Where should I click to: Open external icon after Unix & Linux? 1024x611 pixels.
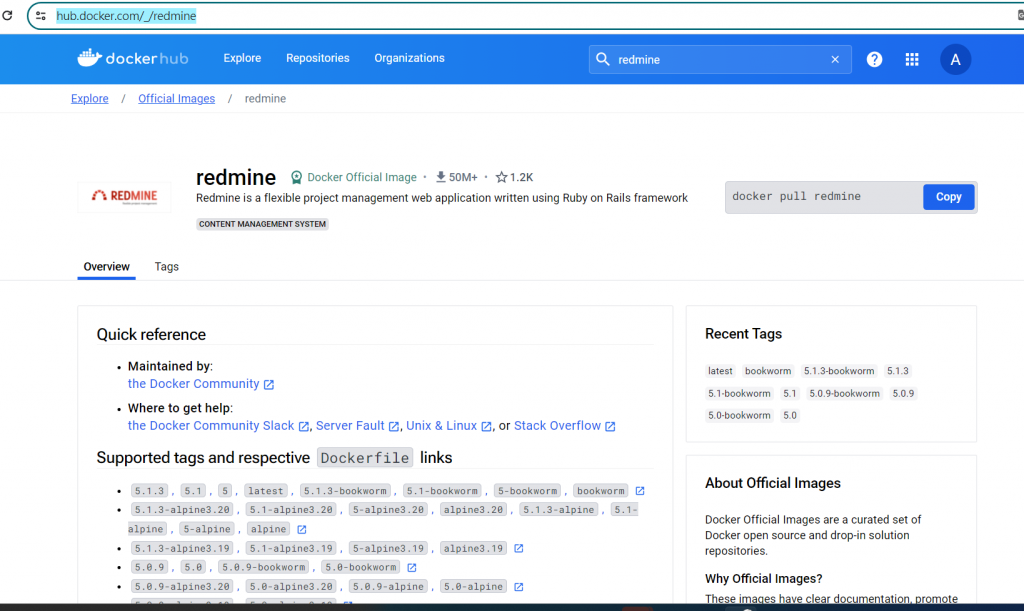[486, 426]
